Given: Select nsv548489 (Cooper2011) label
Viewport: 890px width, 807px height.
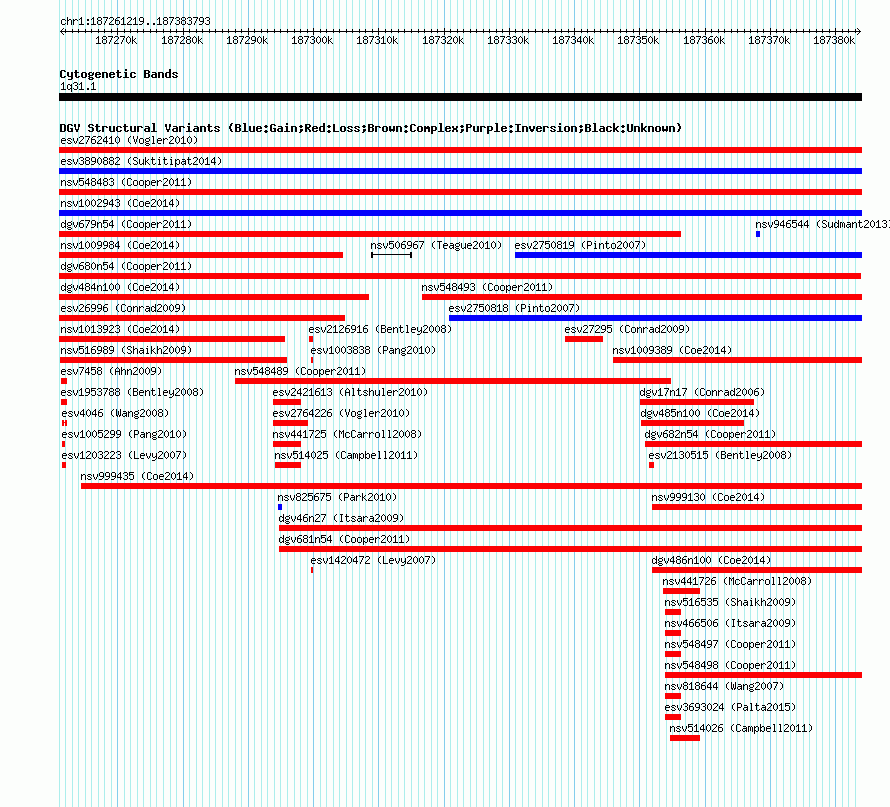Looking at the screenshot, I should 300,371.
